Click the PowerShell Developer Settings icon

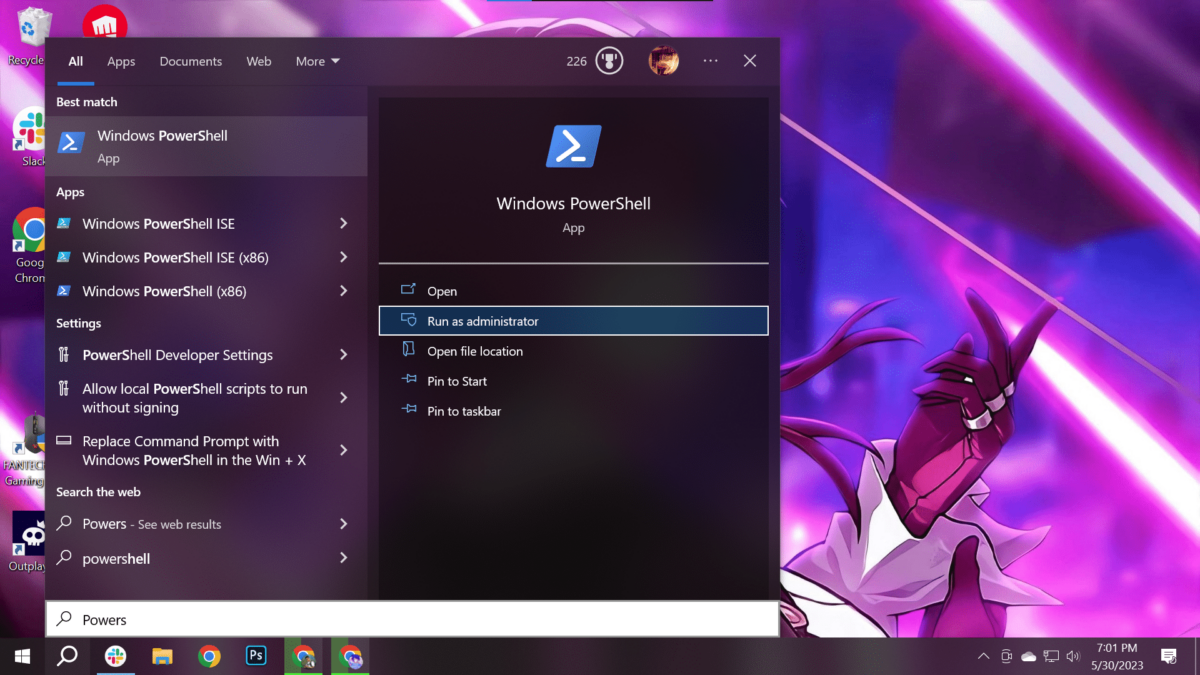click(64, 355)
